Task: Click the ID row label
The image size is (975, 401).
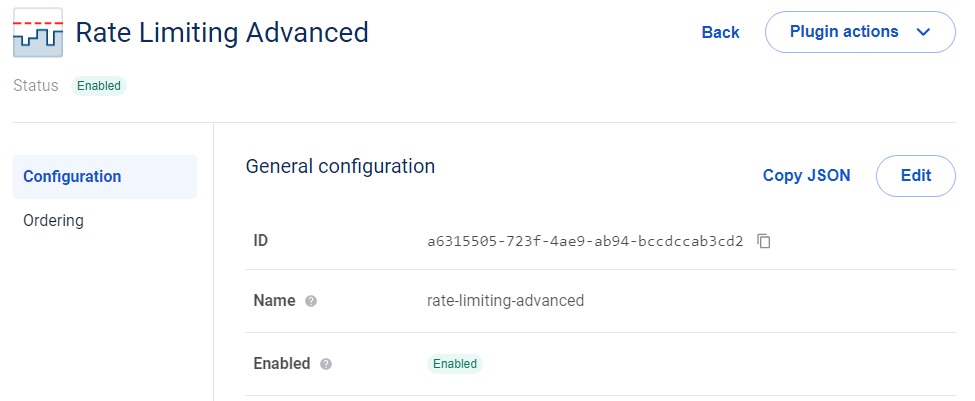Action: (x=261, y=240)
